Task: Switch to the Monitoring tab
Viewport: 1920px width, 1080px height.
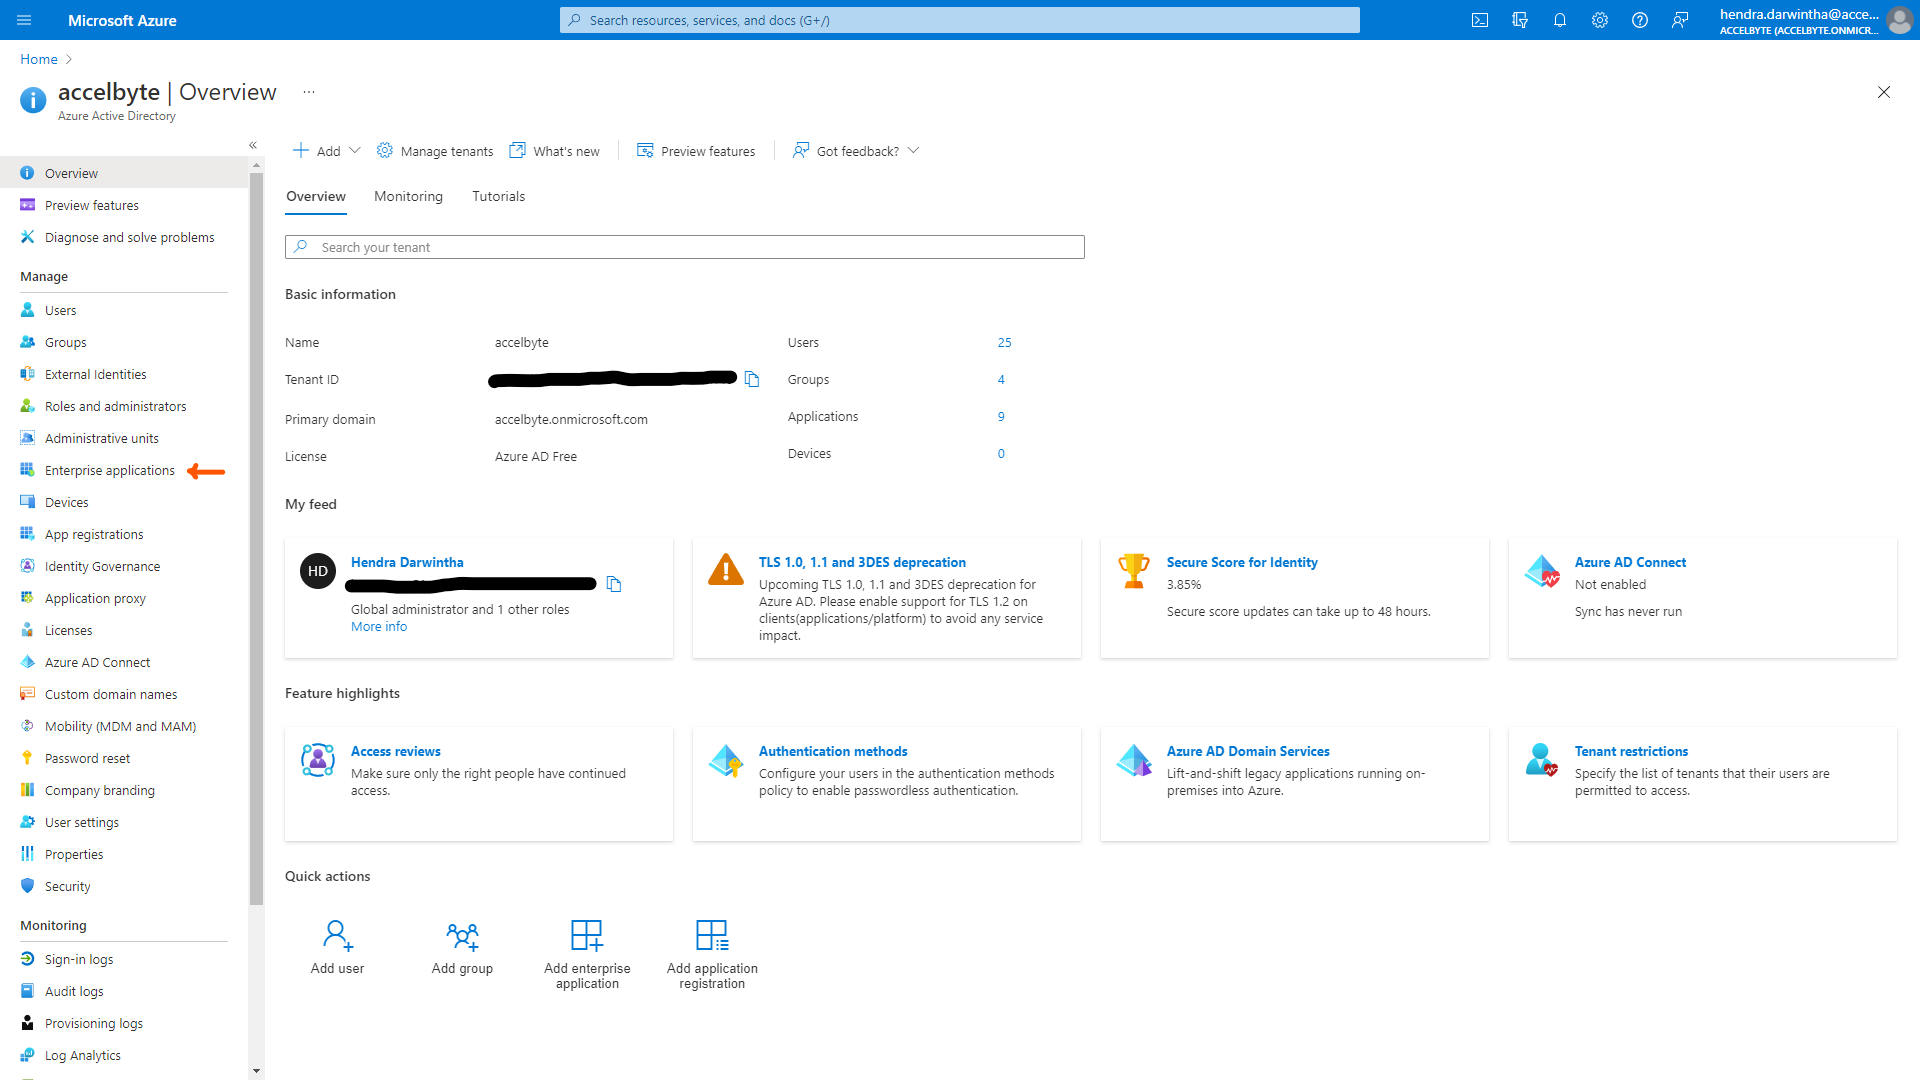Action: click(408, 197)
